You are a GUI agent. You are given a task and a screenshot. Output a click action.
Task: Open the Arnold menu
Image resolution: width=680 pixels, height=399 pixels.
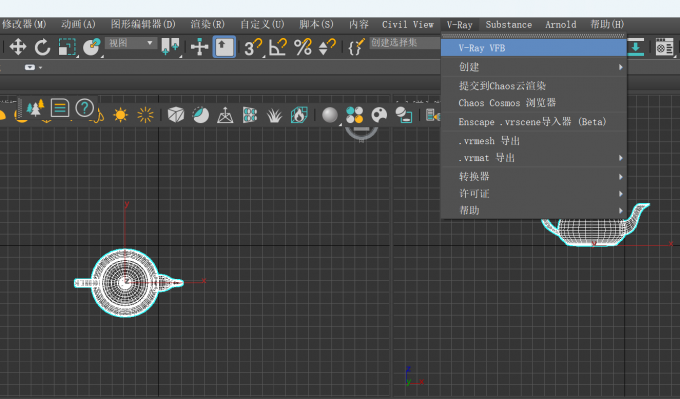(x=561, y=24)
